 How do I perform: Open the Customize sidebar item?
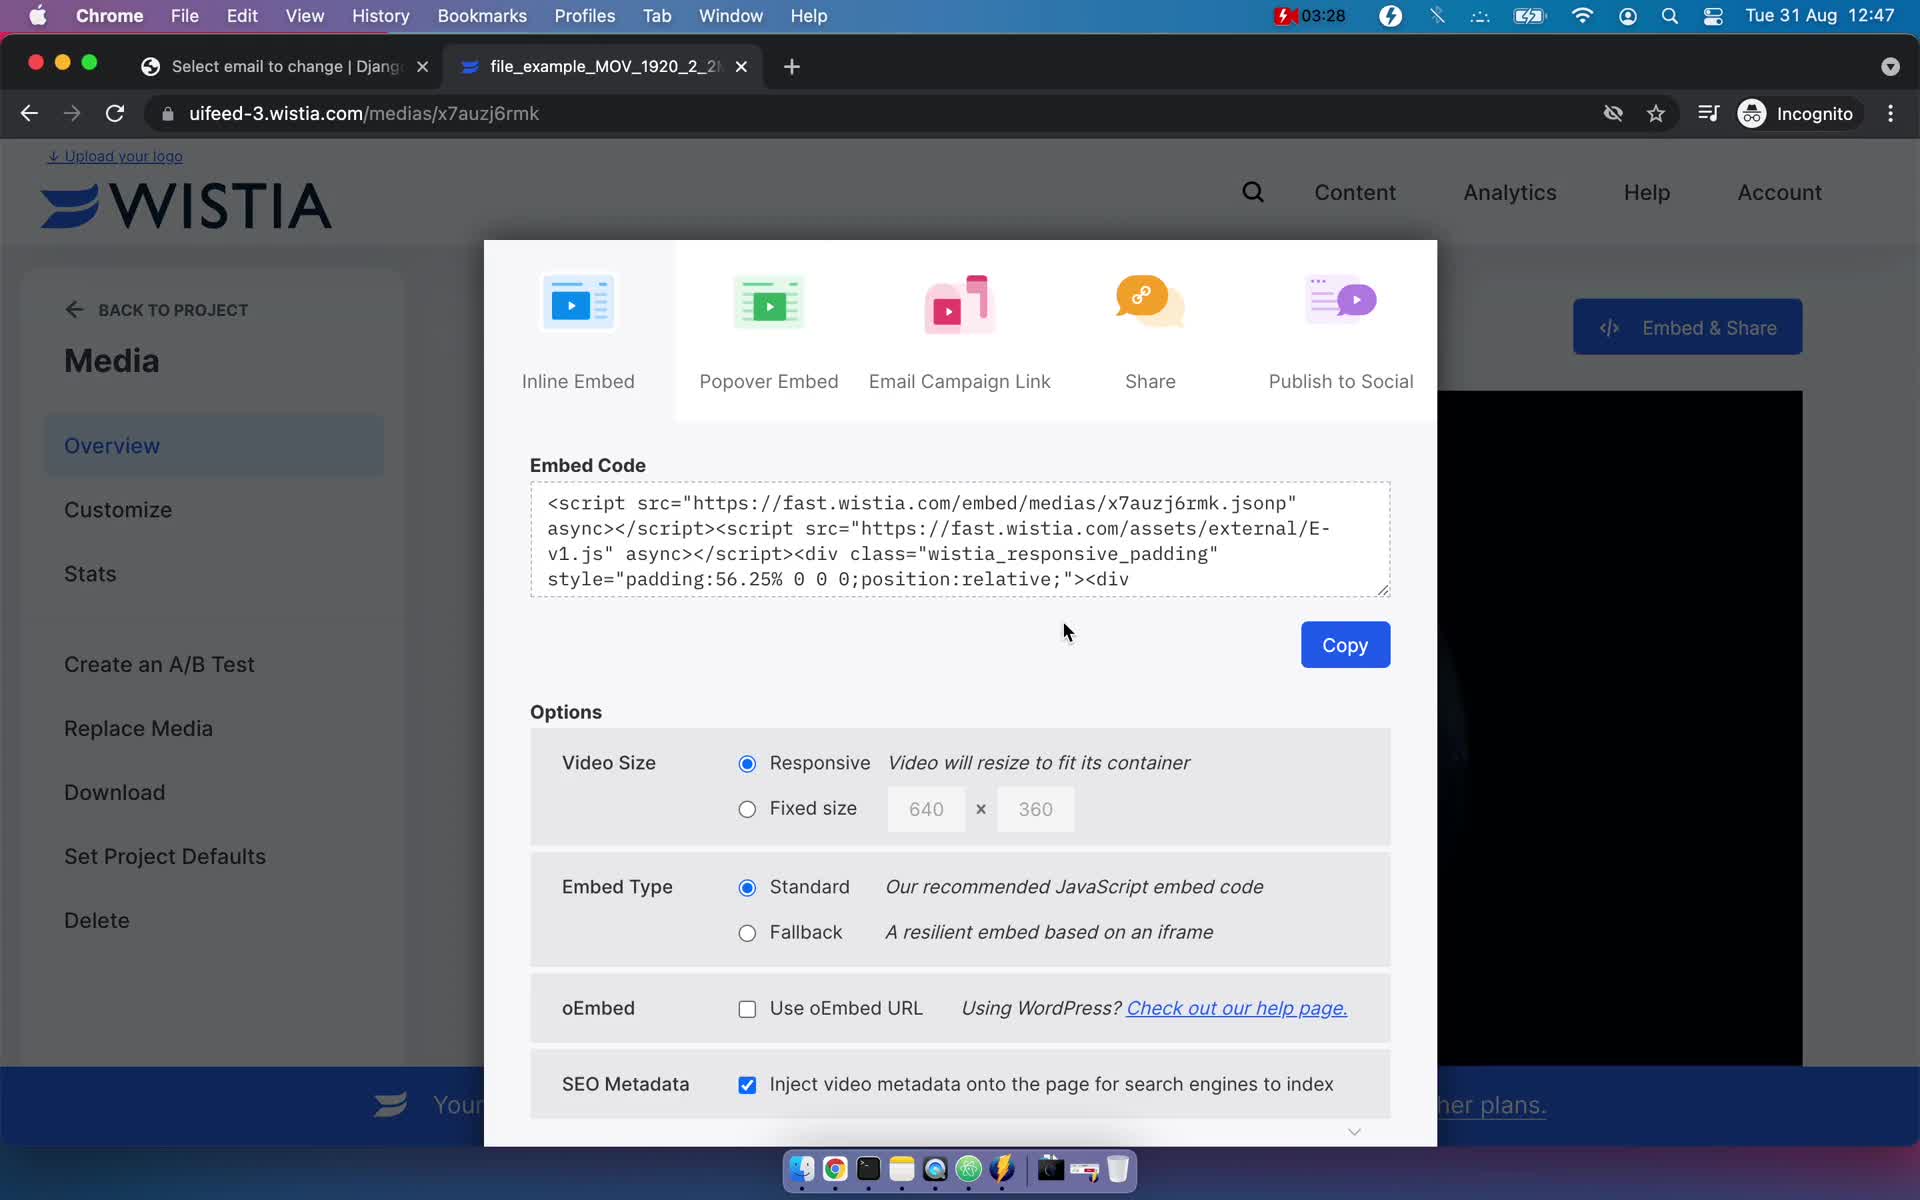tap(118, 510)
